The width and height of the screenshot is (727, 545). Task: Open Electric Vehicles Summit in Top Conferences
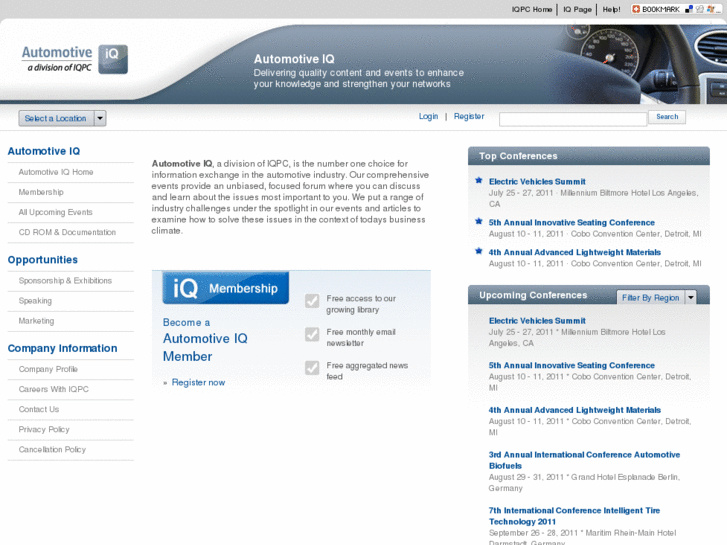click(537, 181)
